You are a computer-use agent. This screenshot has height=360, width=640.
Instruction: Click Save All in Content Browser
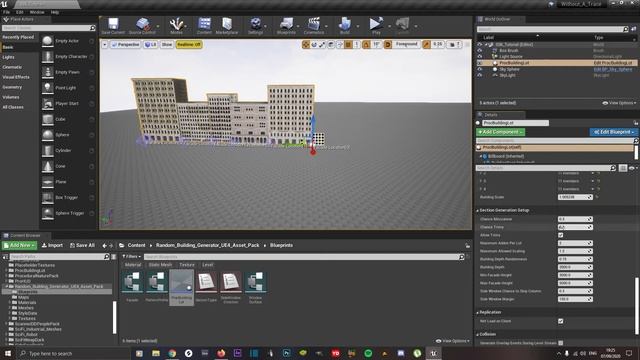(x=82, y=245)
